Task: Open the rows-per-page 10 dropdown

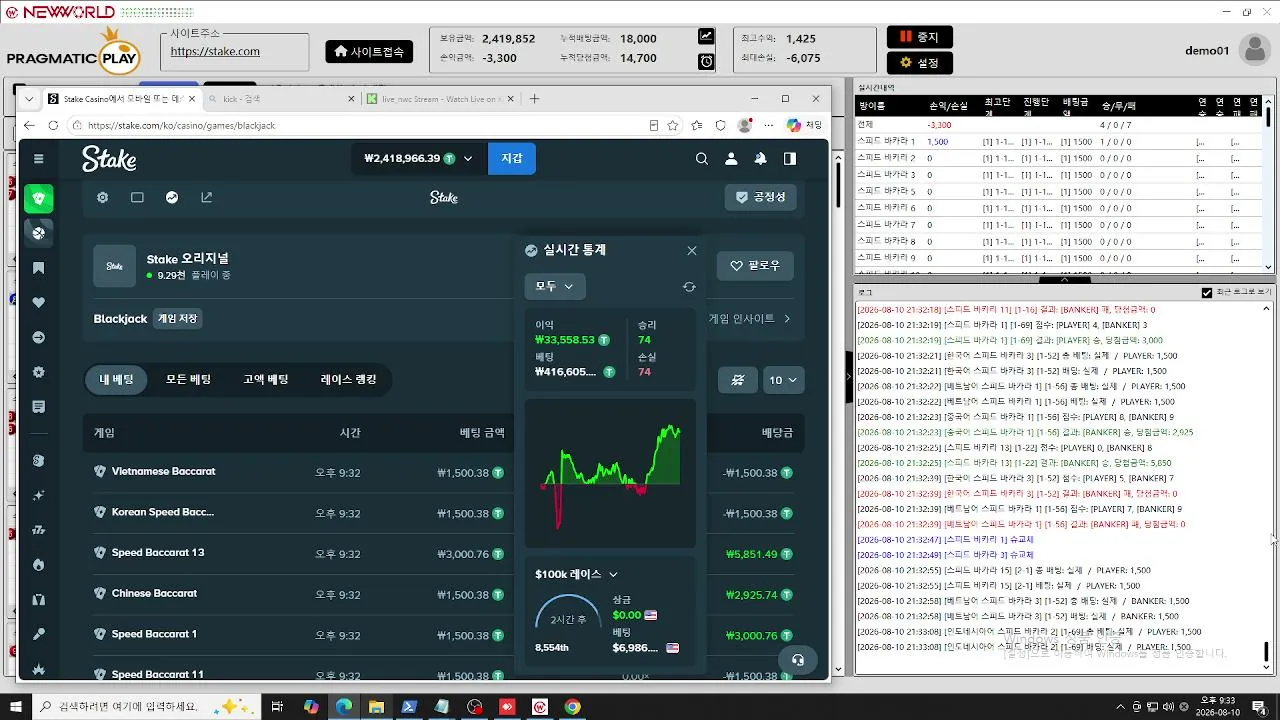Action: click(783, 380)
